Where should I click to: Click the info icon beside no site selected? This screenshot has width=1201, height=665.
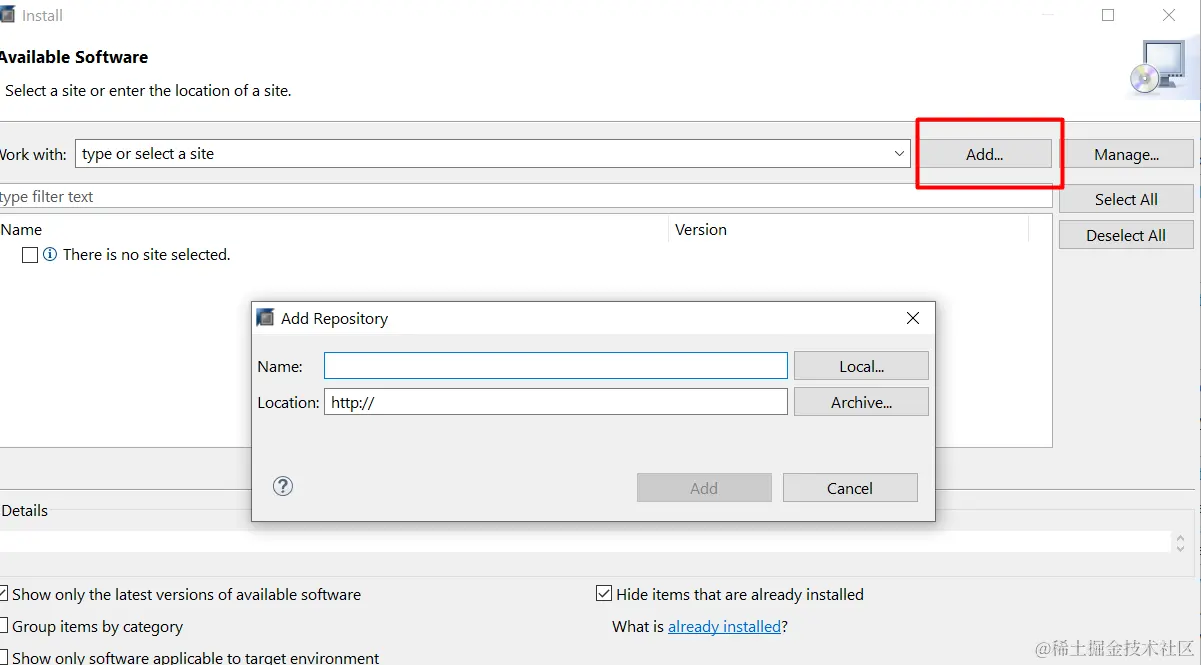pos(50,255)
